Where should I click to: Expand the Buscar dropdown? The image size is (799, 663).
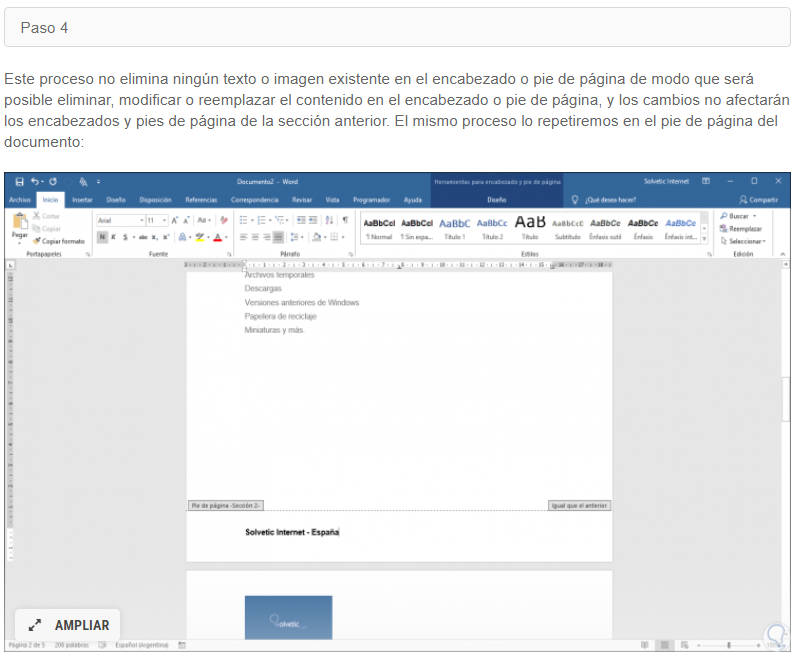754,216
